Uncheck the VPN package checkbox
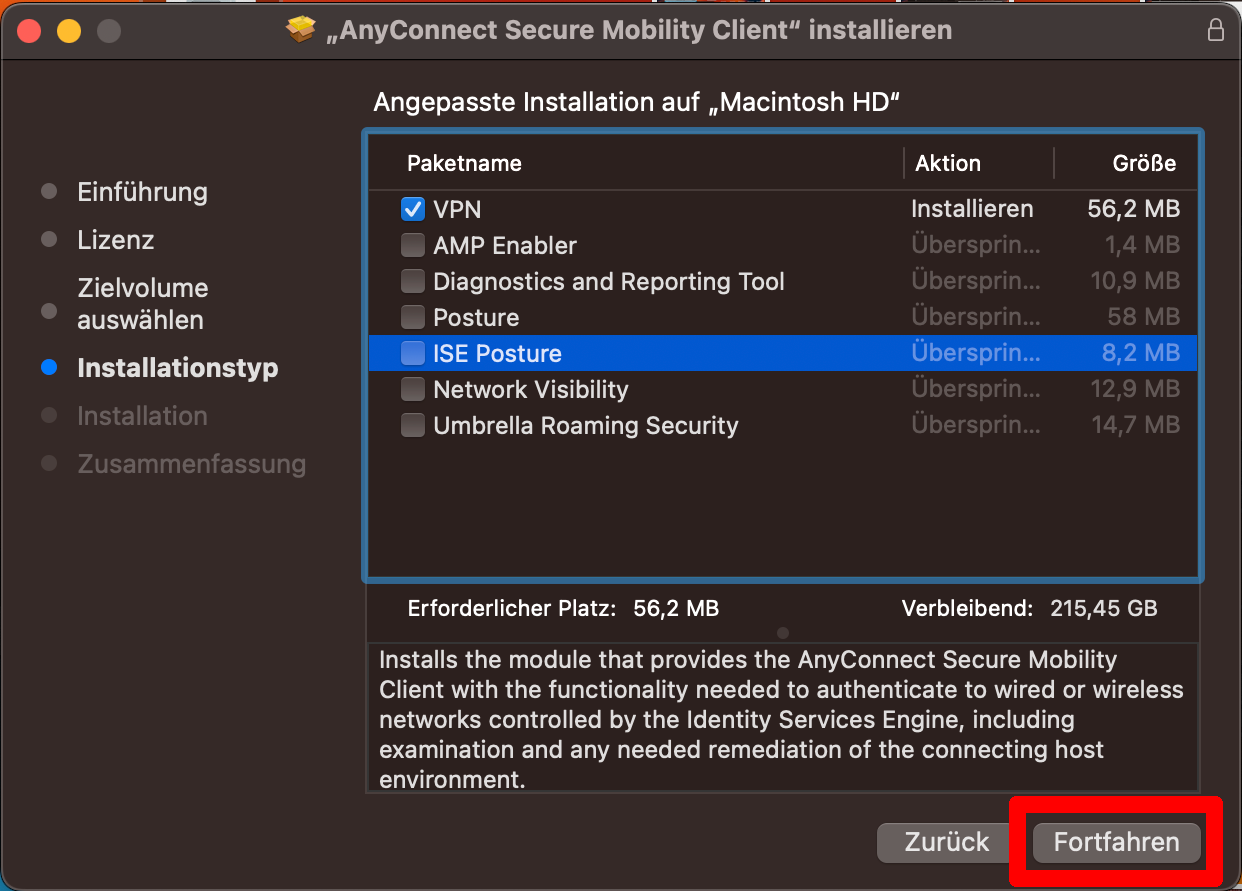The height and width of the screenshot is (891, 1242). point(413,209)
